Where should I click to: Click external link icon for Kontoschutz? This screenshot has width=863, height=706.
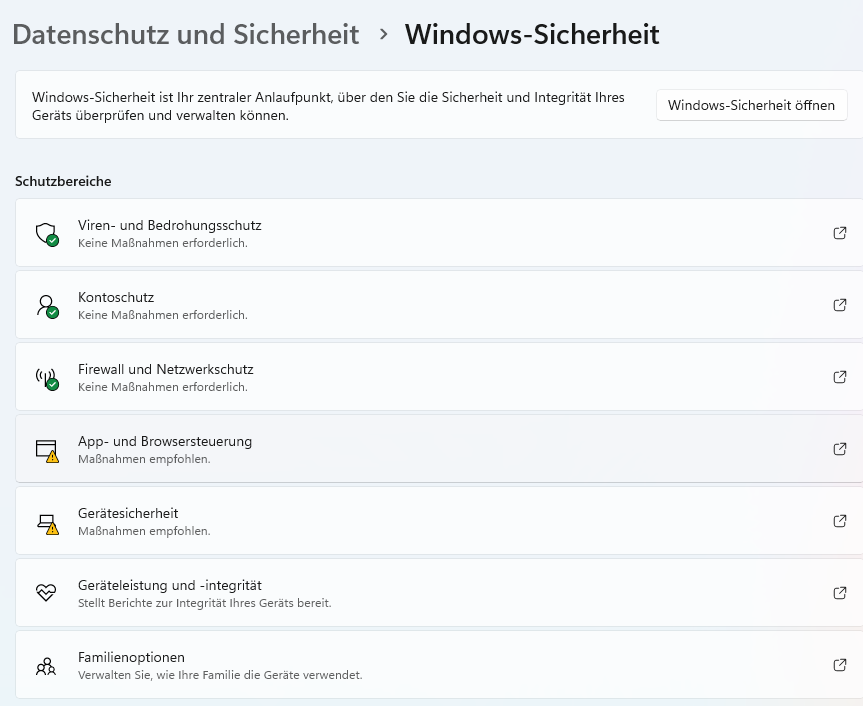click(x=840, y=305)
